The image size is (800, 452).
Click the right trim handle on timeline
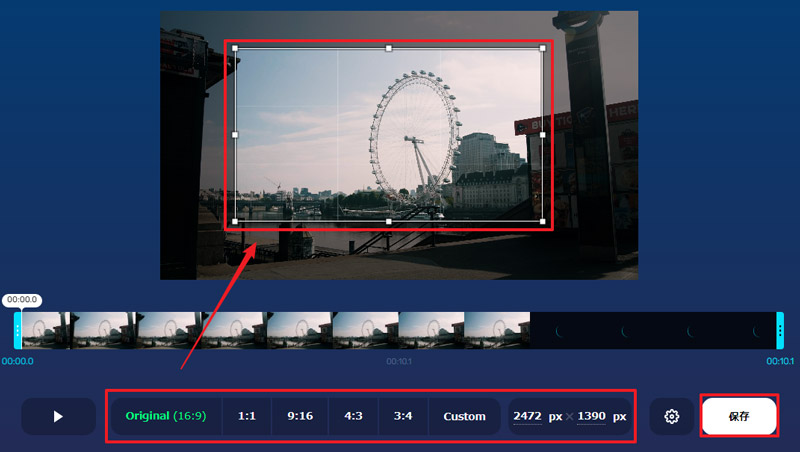pyautogui.click(x=780, y=329)
